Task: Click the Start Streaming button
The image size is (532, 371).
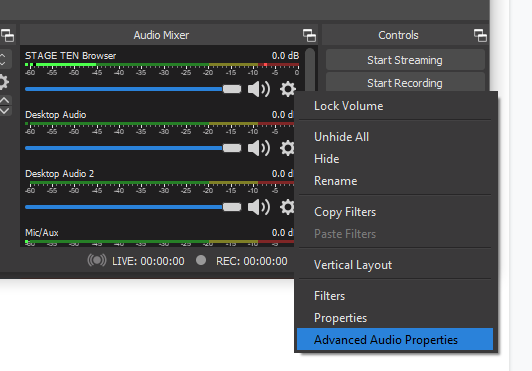Action: (x=405, y=60)
